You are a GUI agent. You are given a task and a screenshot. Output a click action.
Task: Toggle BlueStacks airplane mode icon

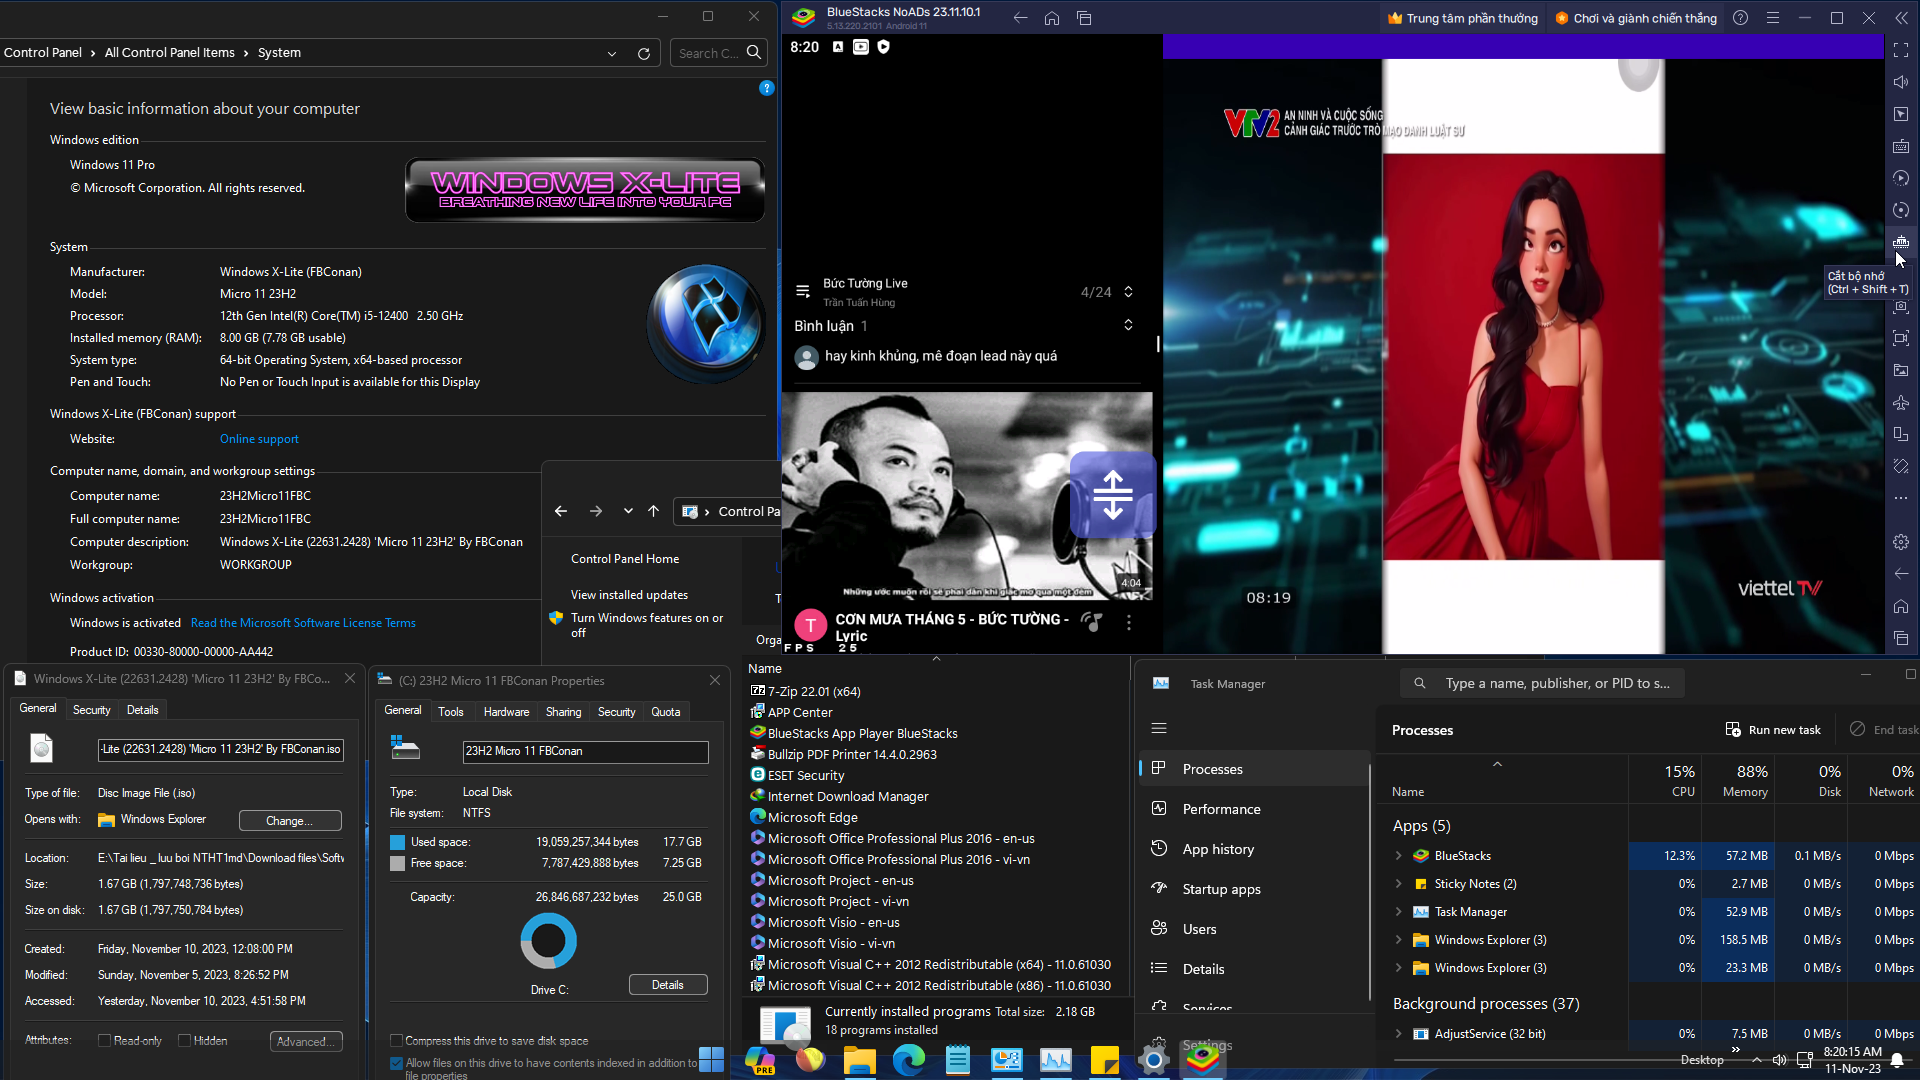point(1901,402)
